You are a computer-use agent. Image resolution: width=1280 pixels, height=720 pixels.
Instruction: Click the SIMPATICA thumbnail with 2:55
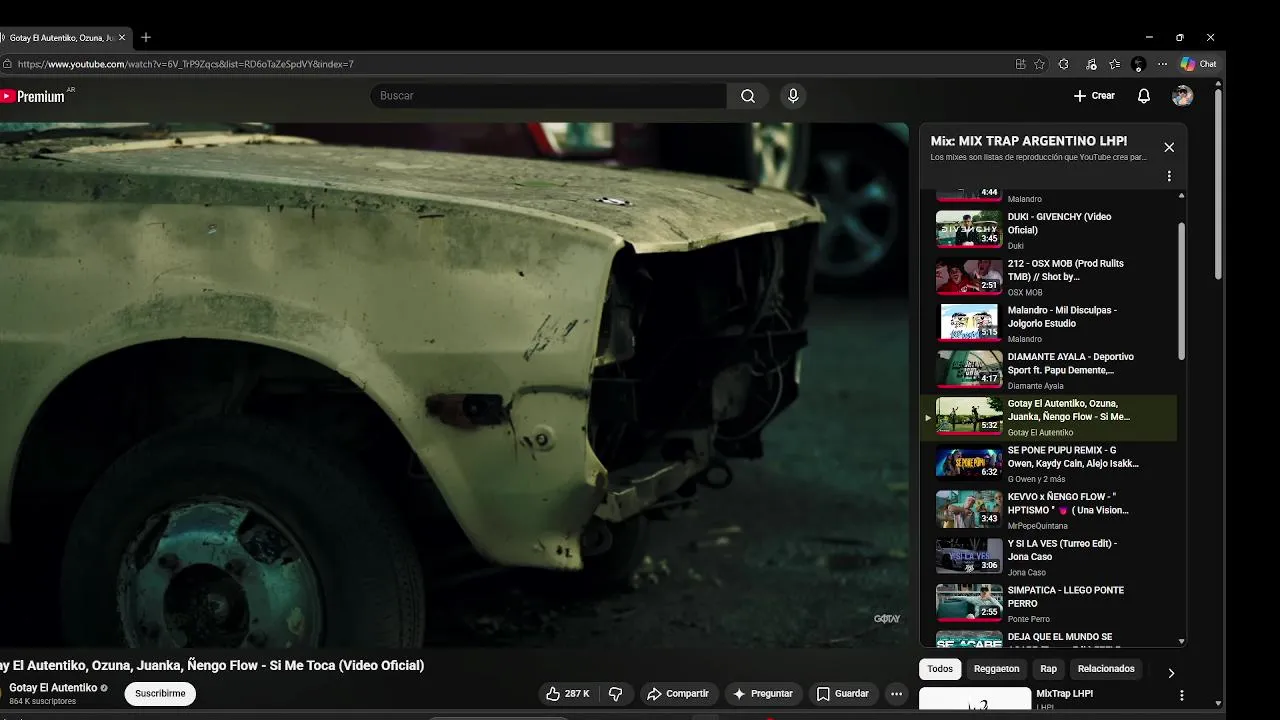(969, 603)
